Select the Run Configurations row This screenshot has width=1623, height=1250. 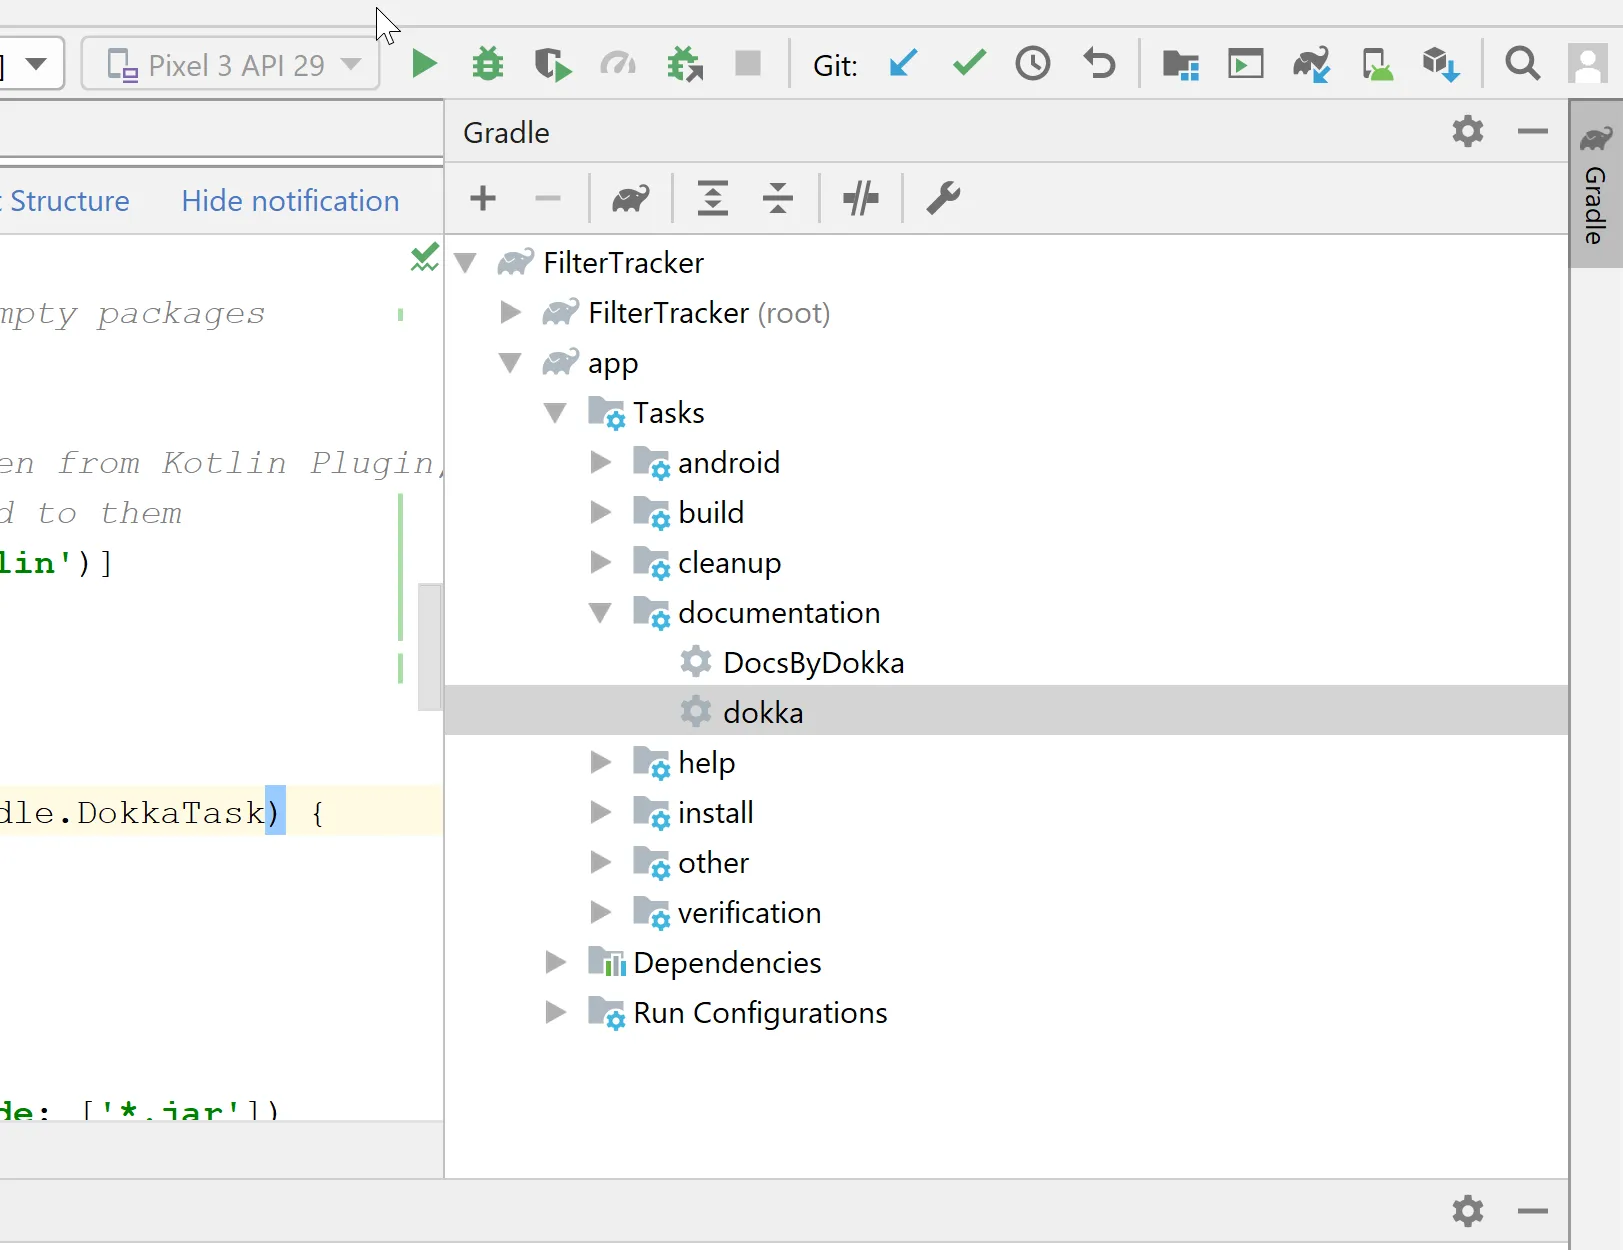(x=1006, y=1012)
